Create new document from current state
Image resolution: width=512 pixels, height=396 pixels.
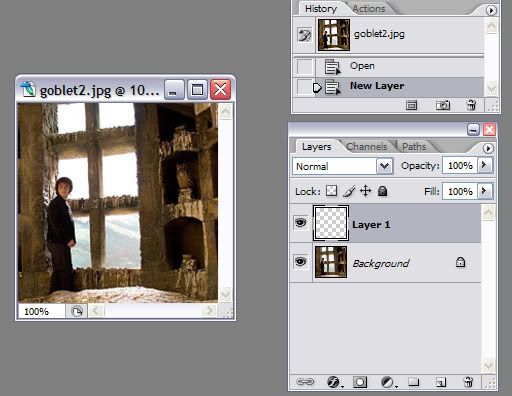coord(411,105)
